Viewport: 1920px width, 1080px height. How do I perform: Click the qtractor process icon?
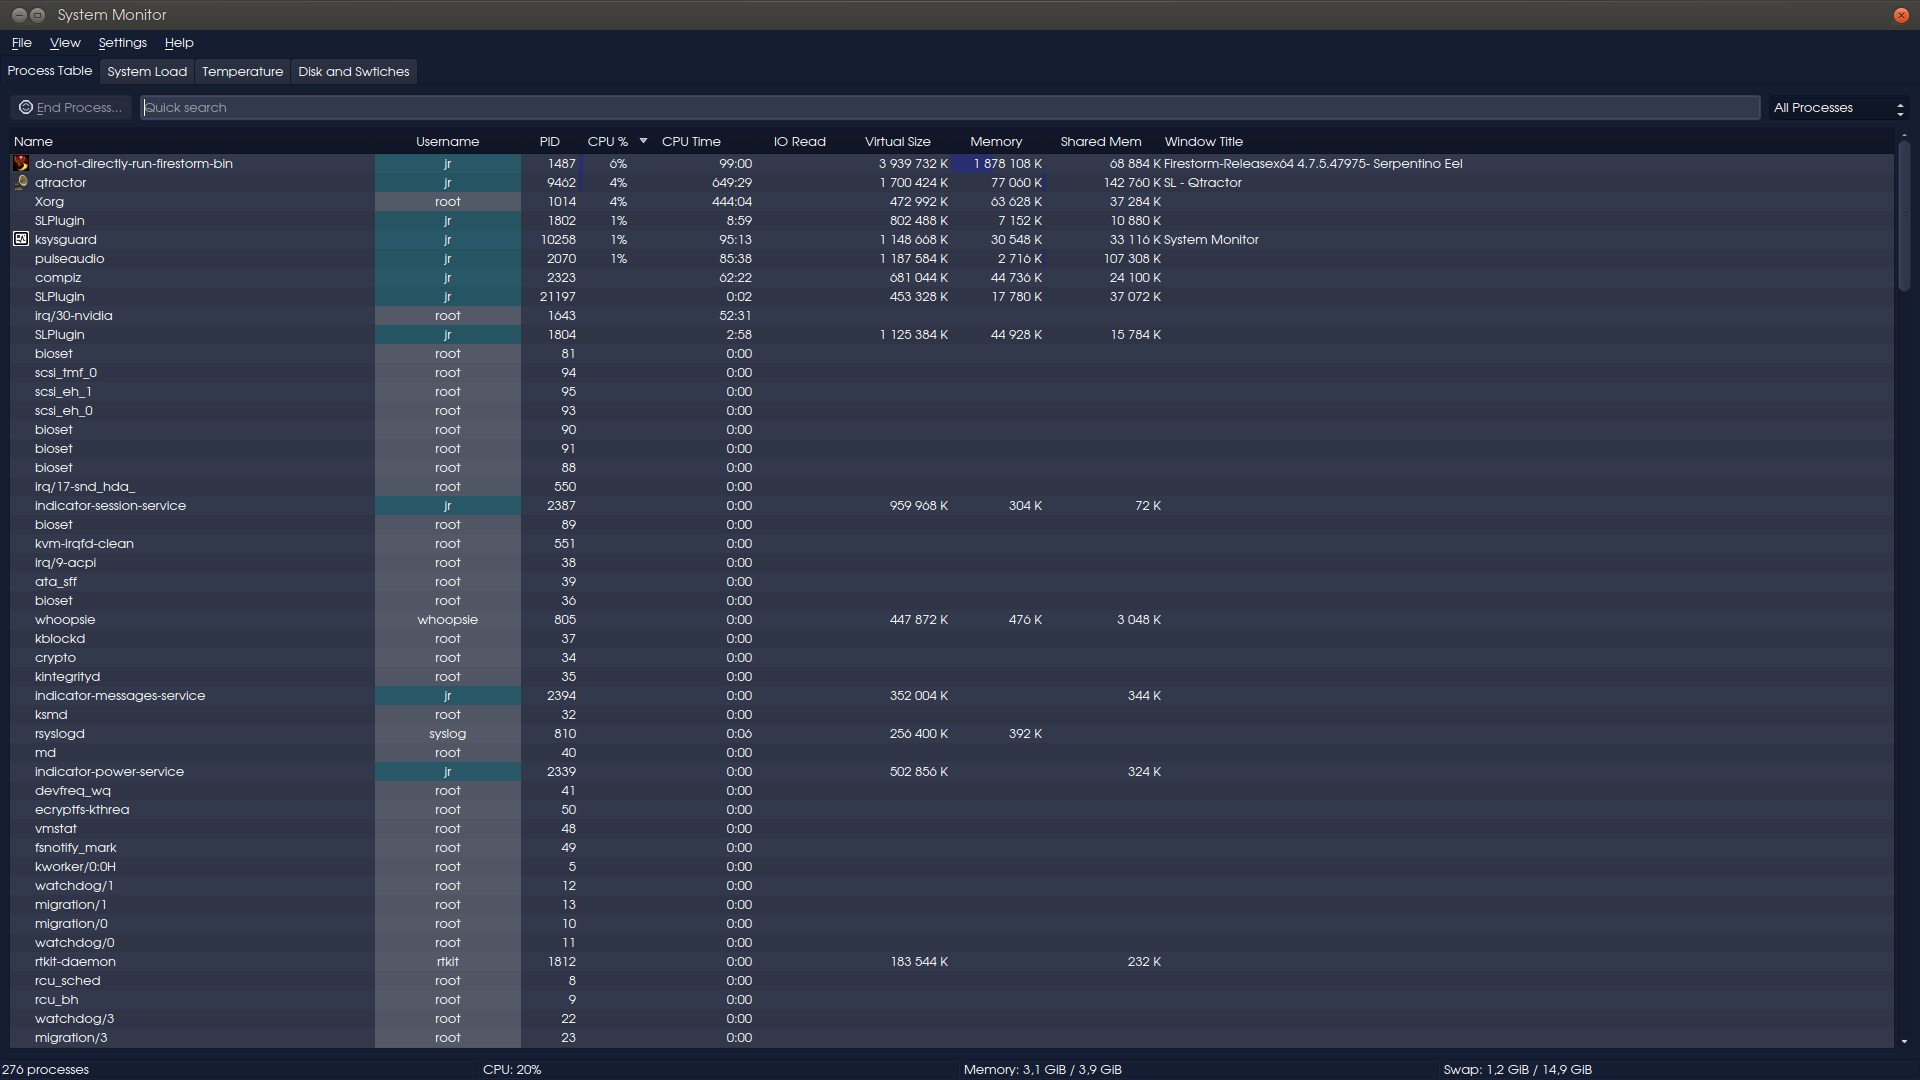point(21,182)
